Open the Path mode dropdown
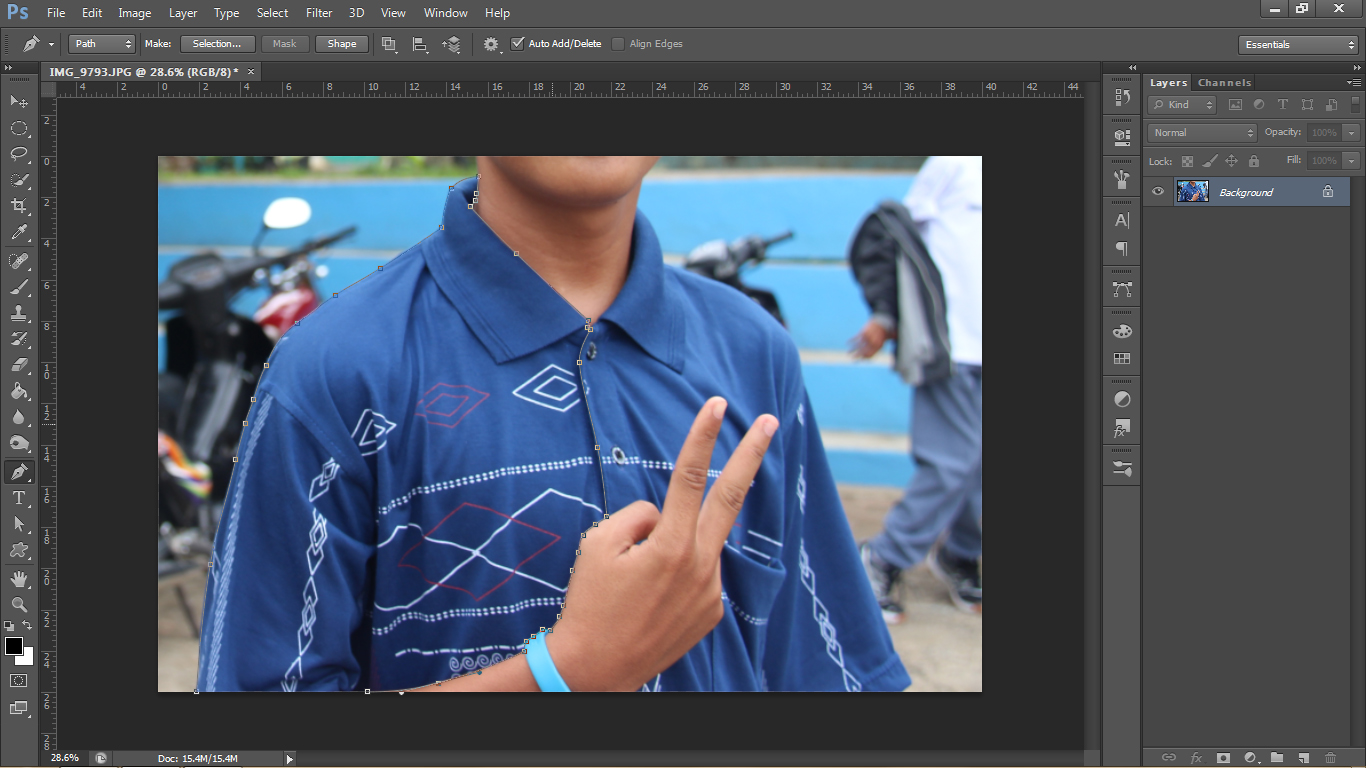 coord(100,43)
